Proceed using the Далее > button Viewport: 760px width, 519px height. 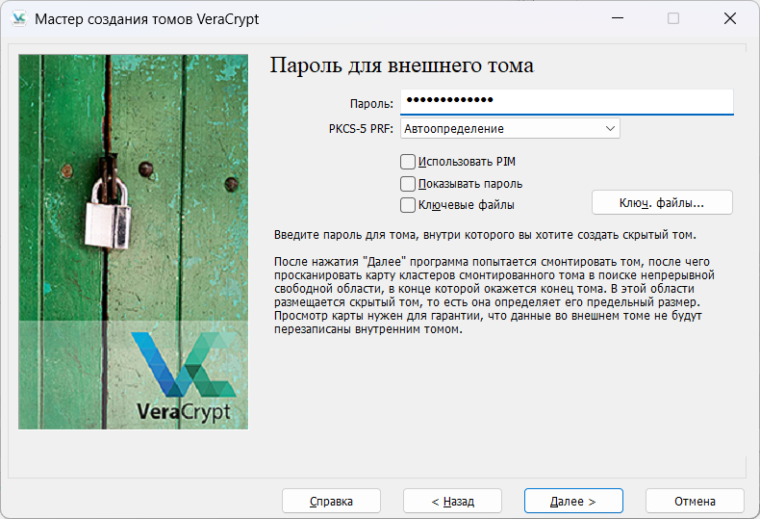[573, 501]
